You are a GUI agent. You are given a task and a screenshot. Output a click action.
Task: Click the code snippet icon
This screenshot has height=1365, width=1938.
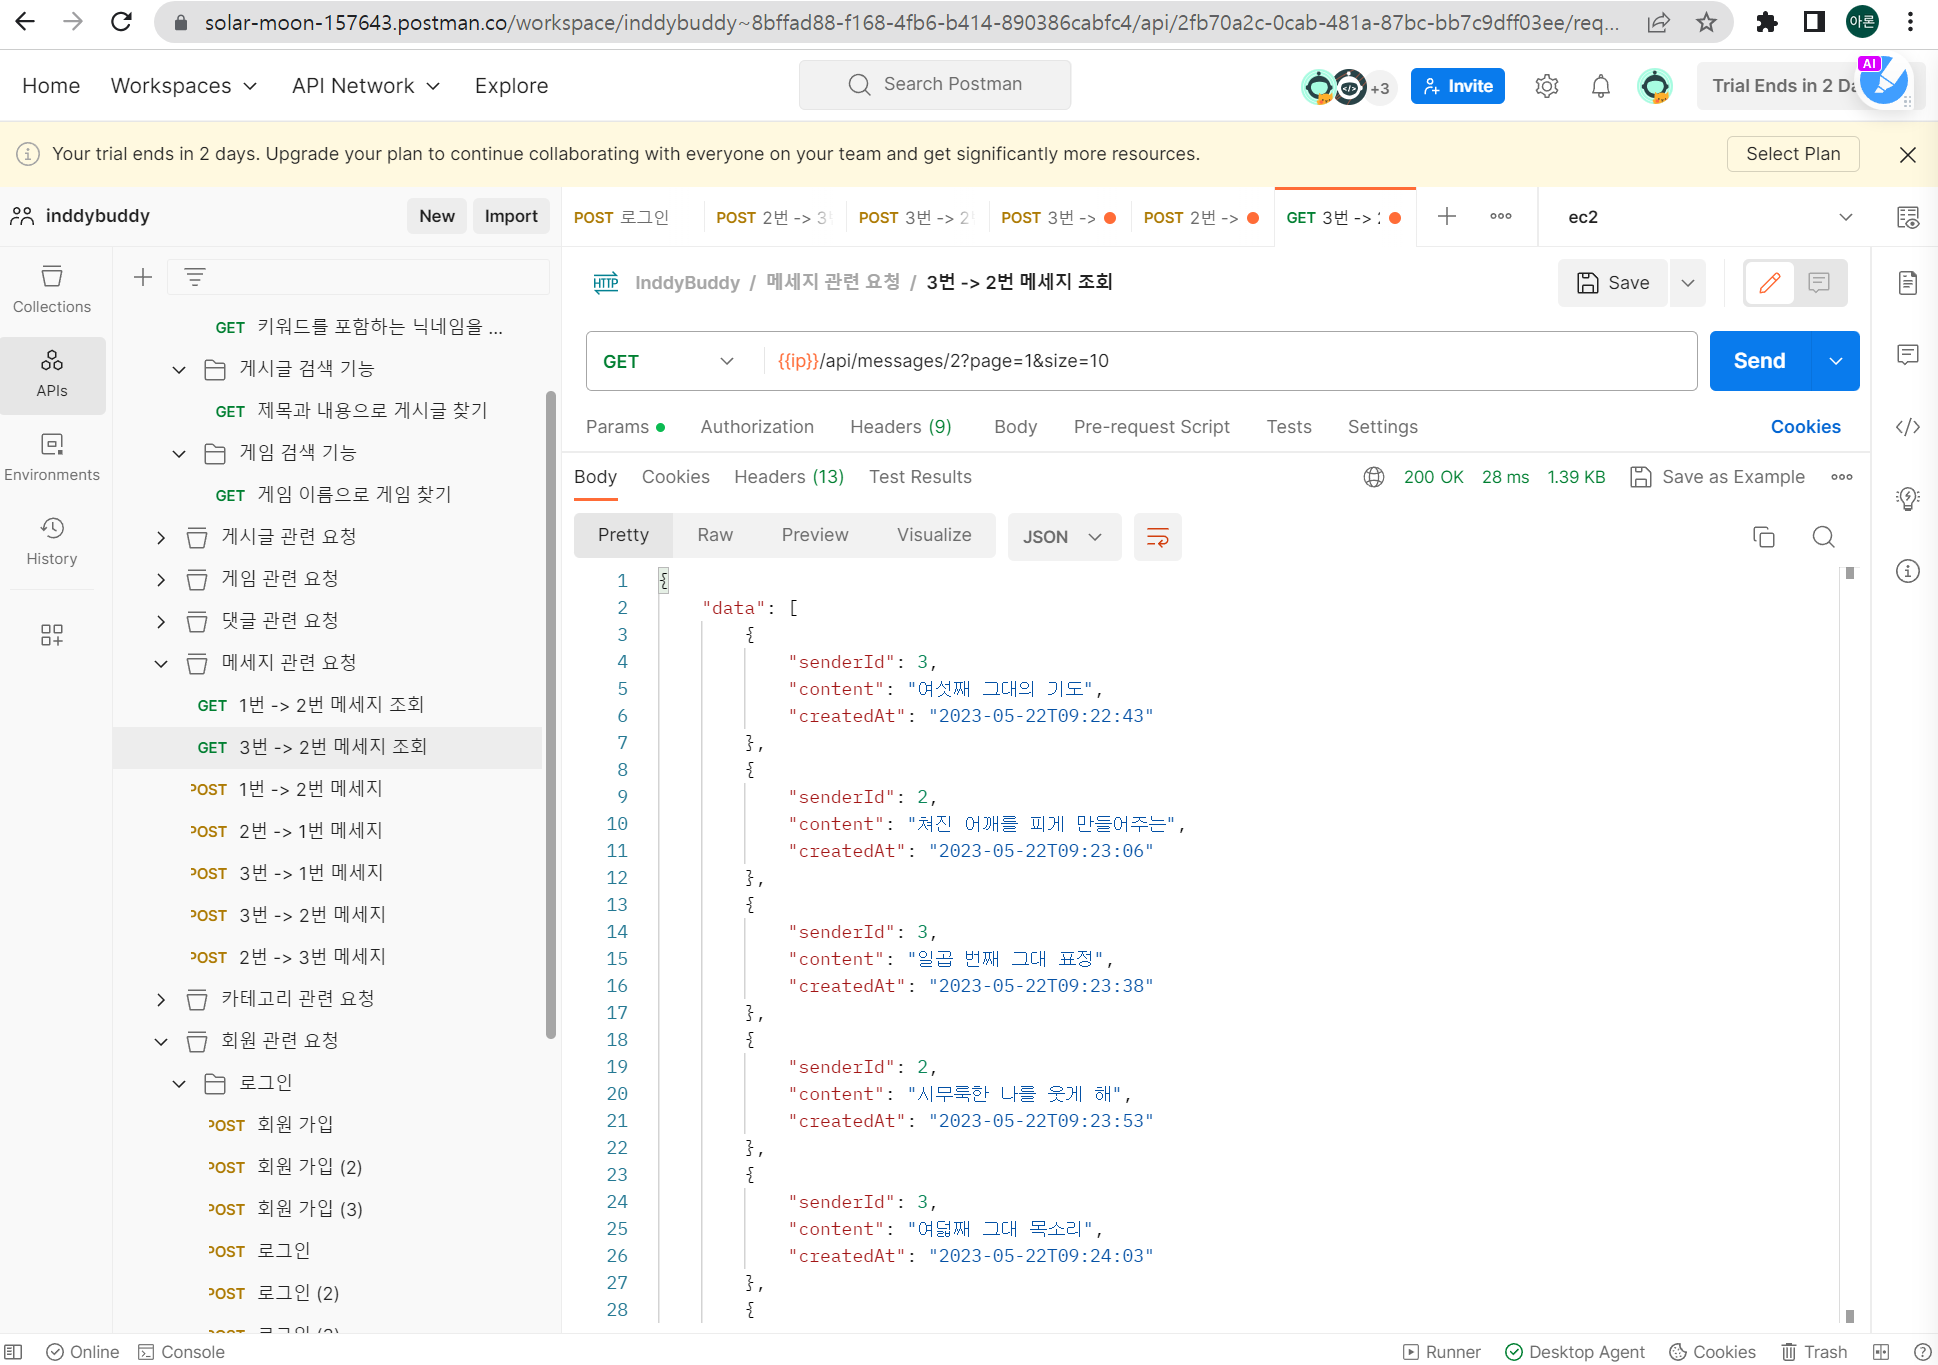pyautogui.click(x=1907, y=427)
